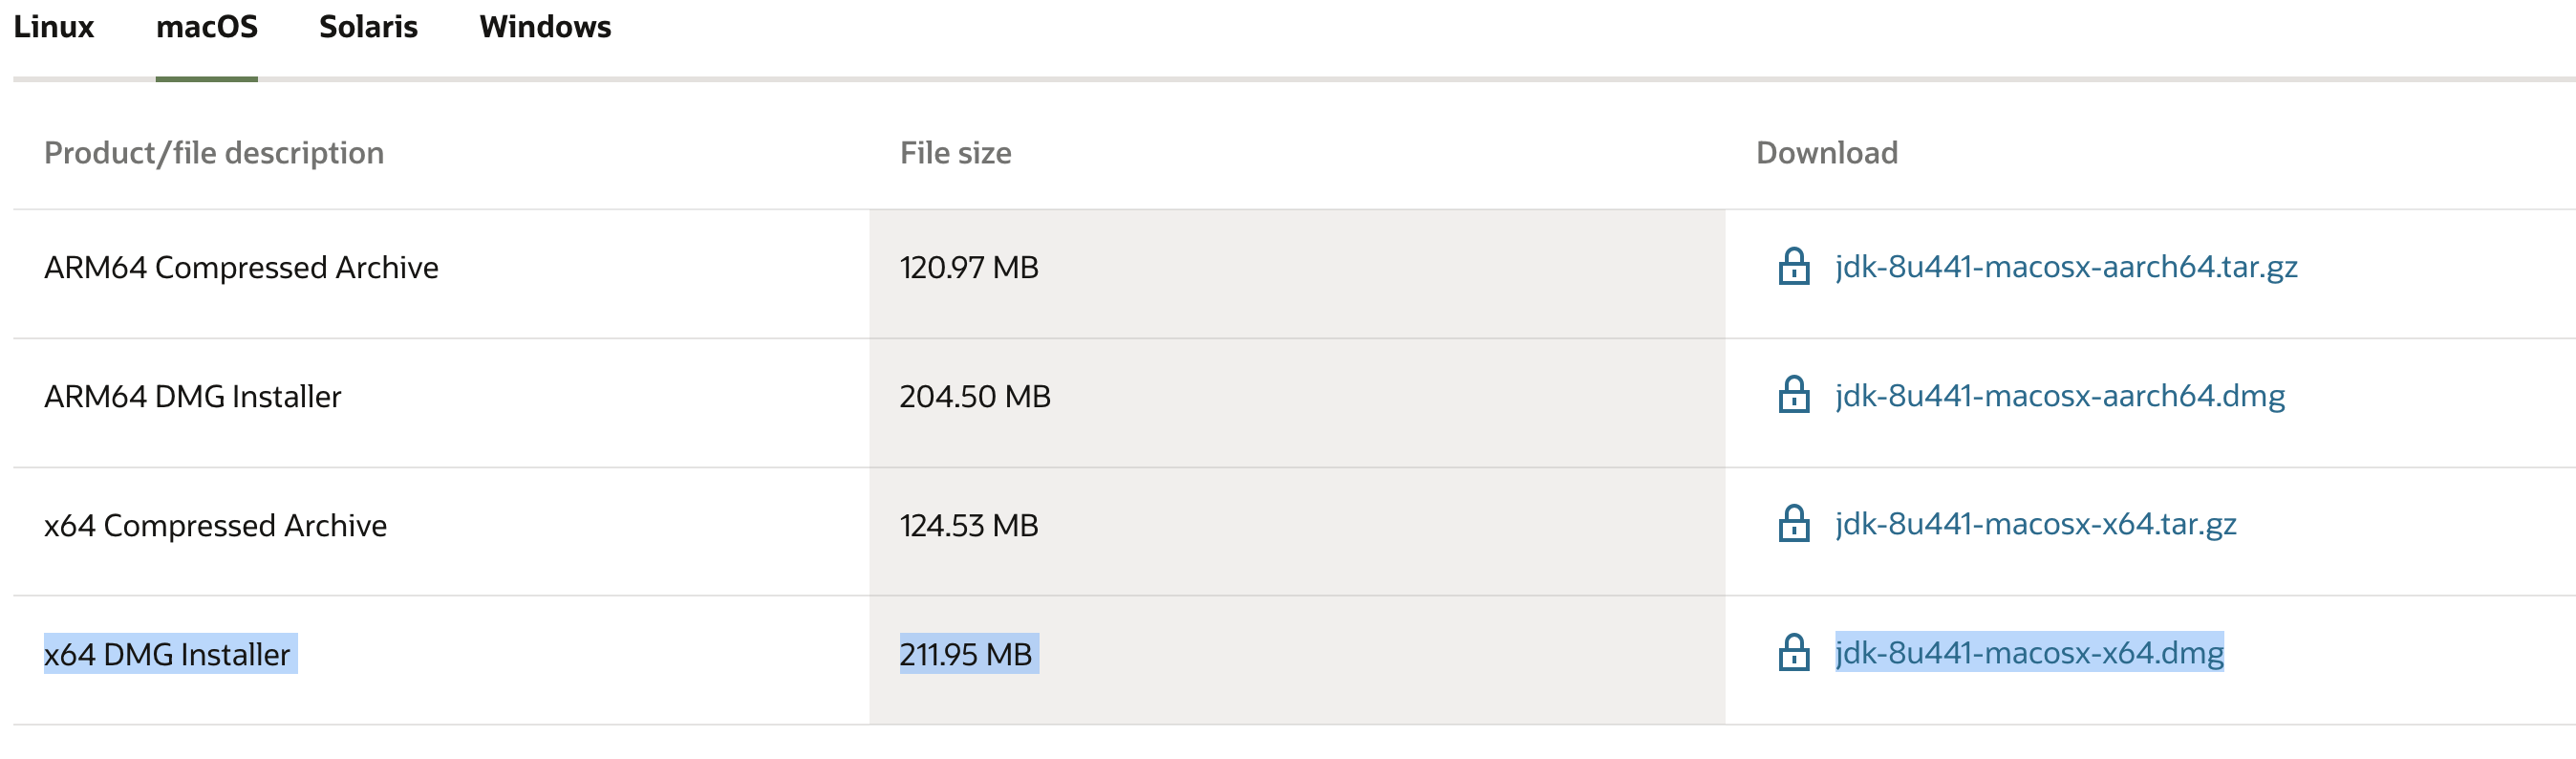Open the Solaris tab
Viewport: 2576px width, 759px height.
tap(368, 27)
